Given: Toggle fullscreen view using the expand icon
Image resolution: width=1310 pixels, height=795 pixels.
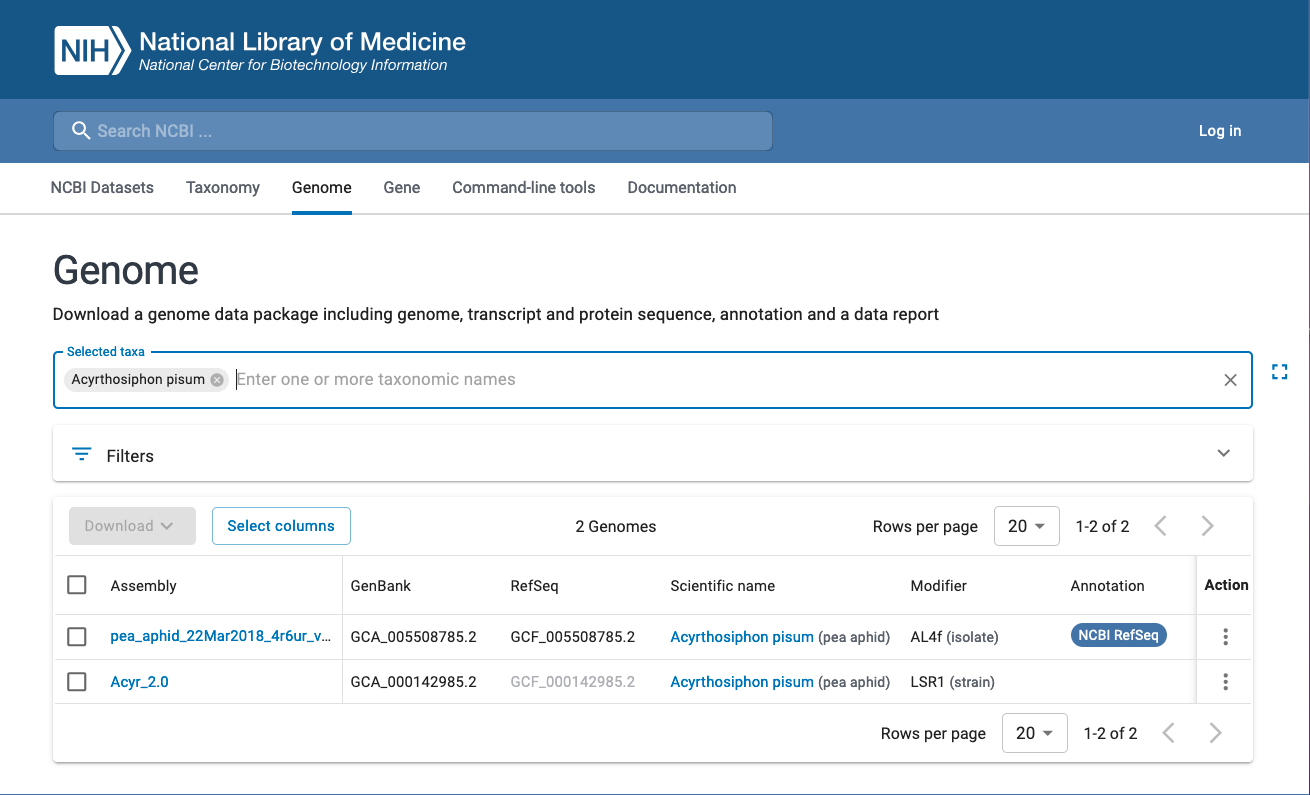Looking at the screenshot, I should [x=1279, y=372].
